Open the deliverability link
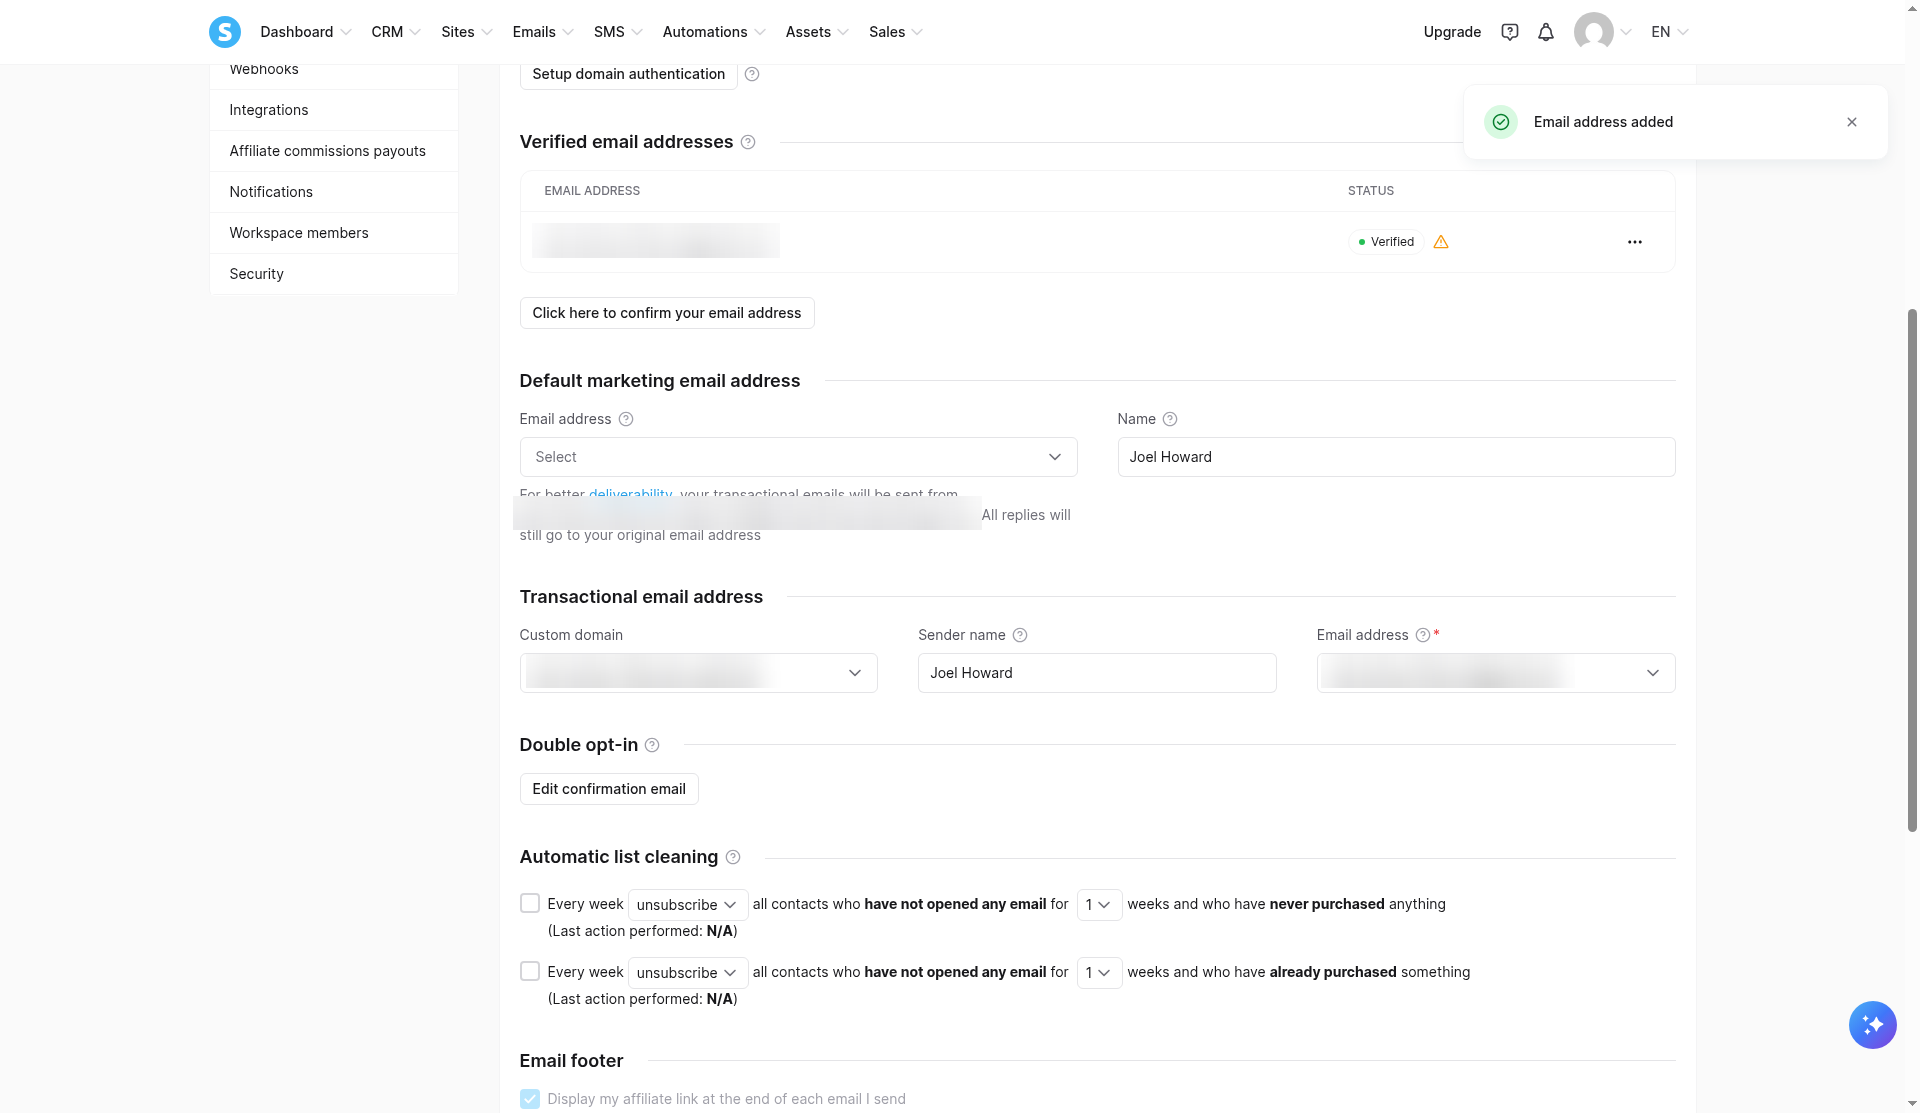This screenshot has width=1920, height=1113. pyautogui.click(x=630, y=494)
